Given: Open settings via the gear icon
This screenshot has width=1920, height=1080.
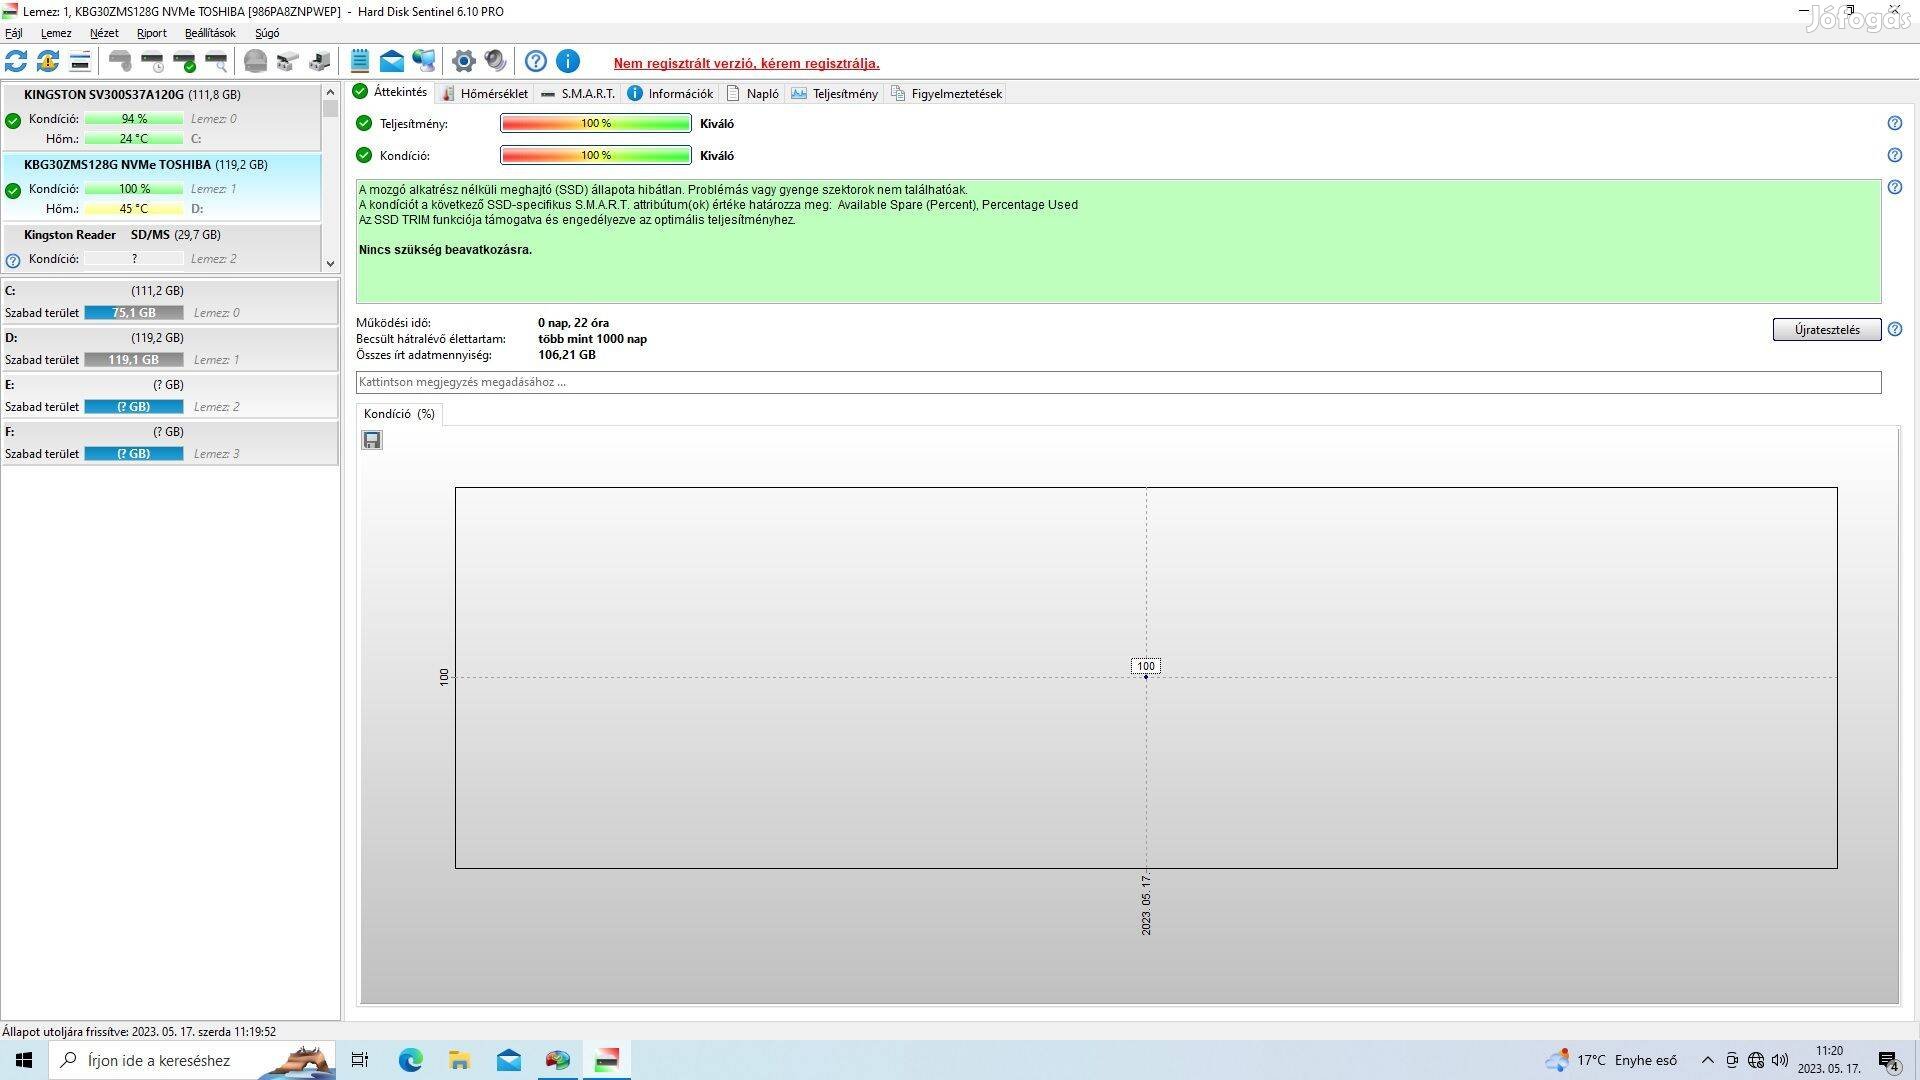Looking at the screenshot, I should tap(463, 61).
